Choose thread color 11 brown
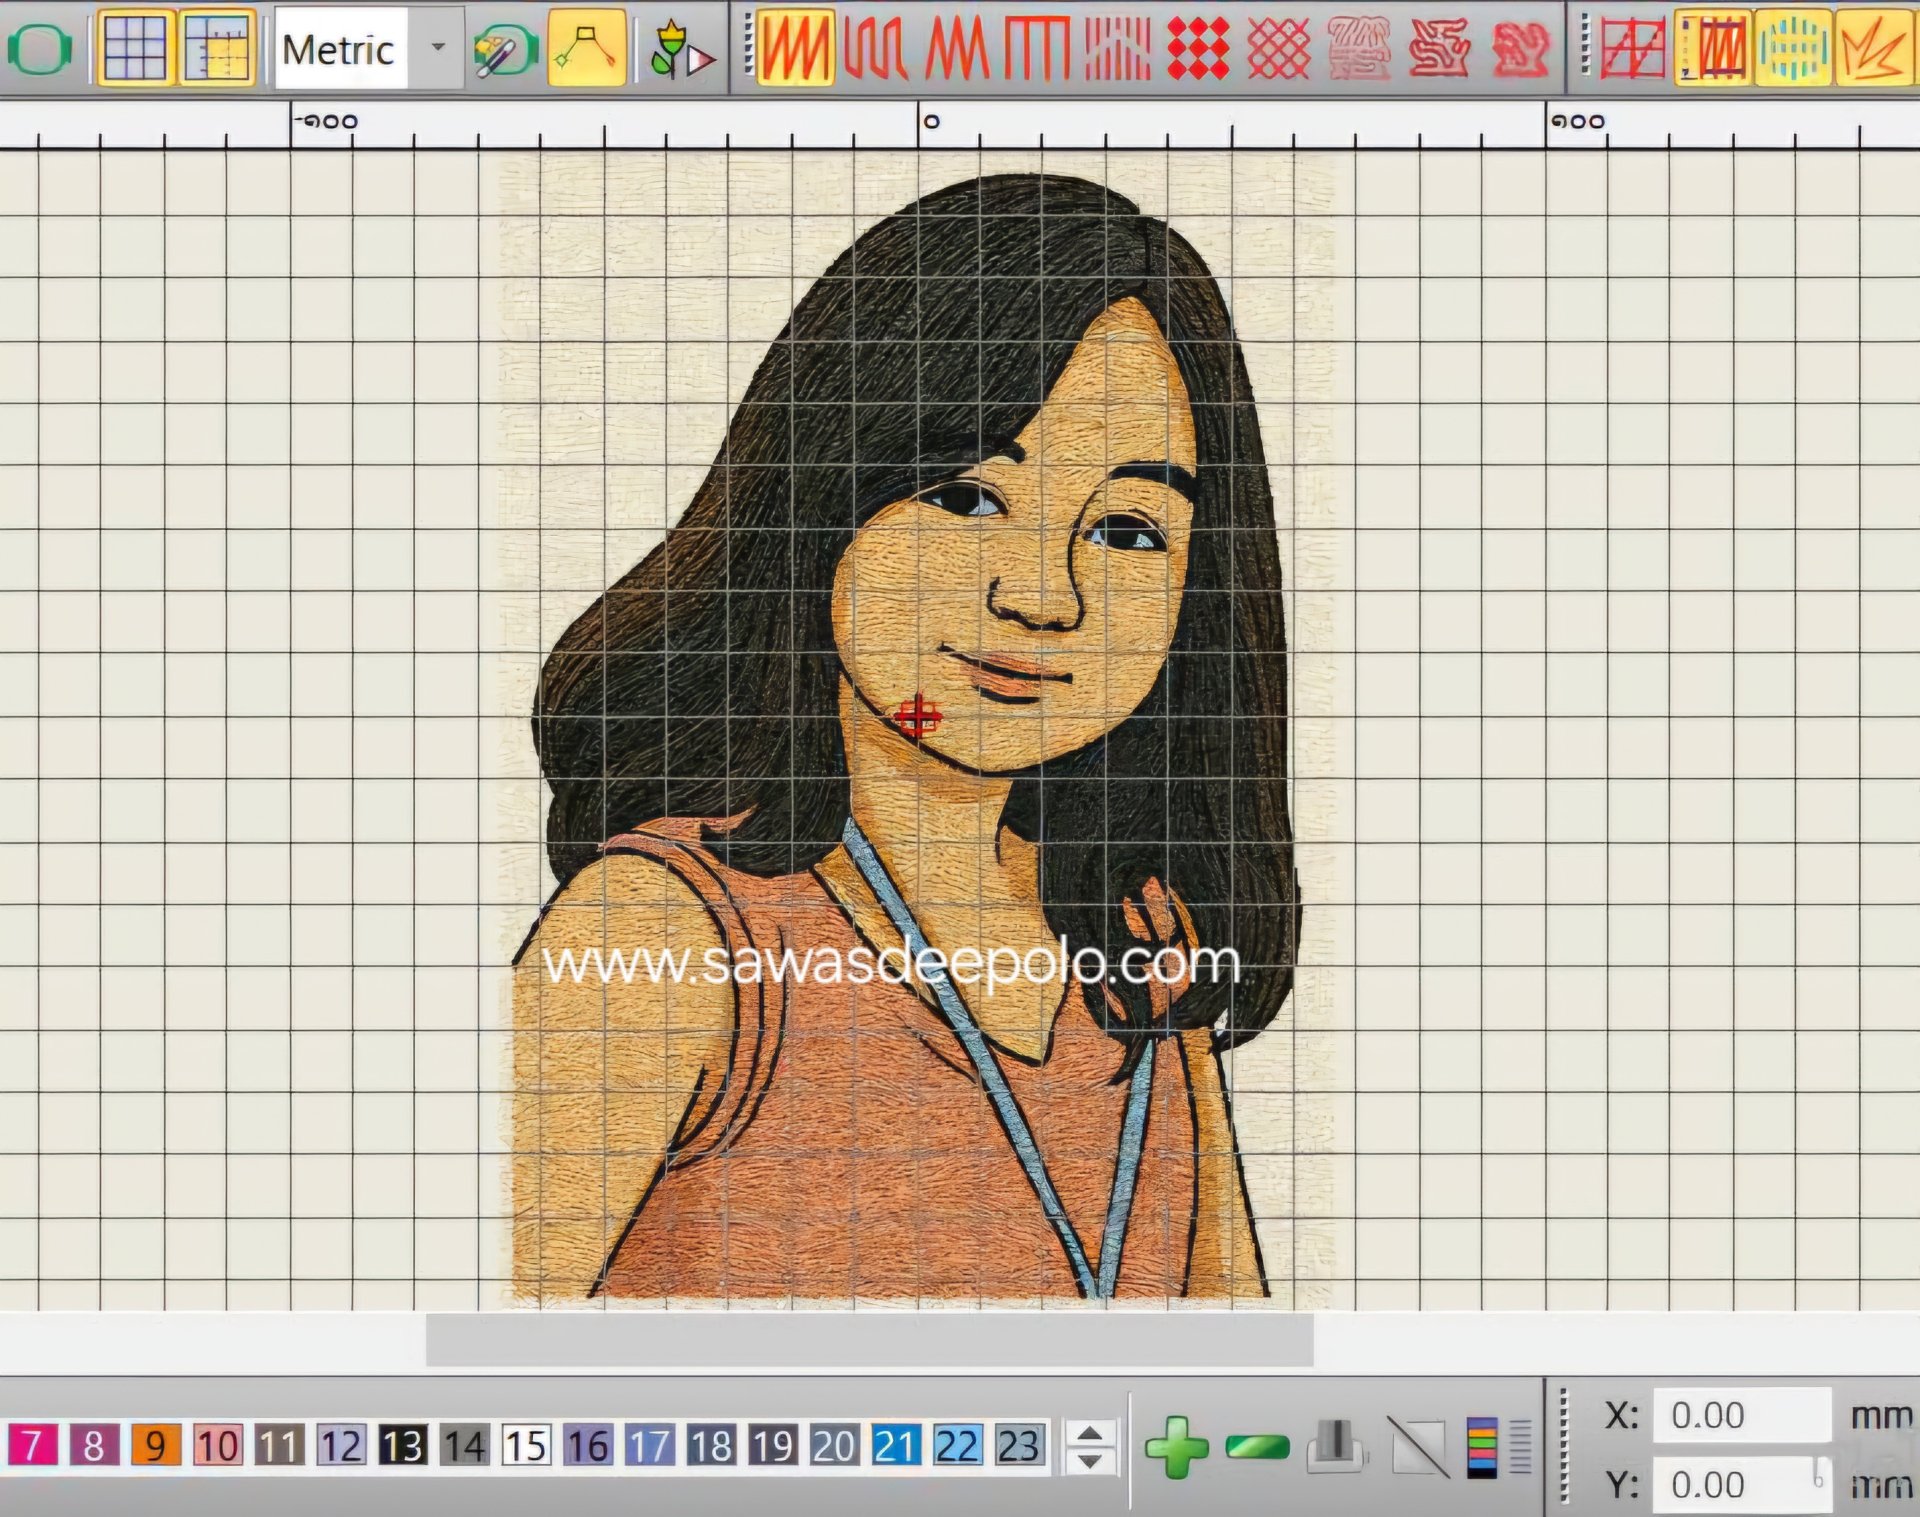The image size is (1920, 1517). coord(279,1446)
